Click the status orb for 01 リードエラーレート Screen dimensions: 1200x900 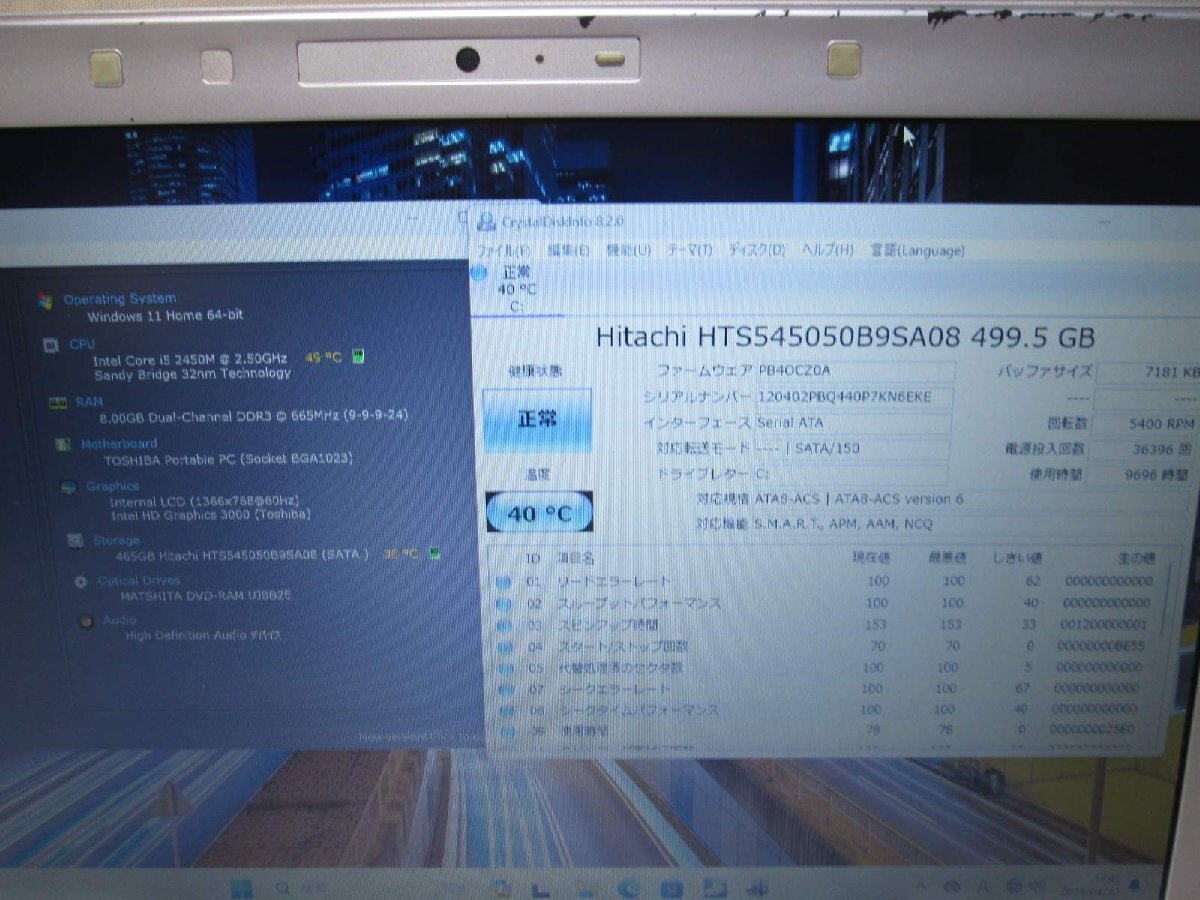[x=503, y=581]
